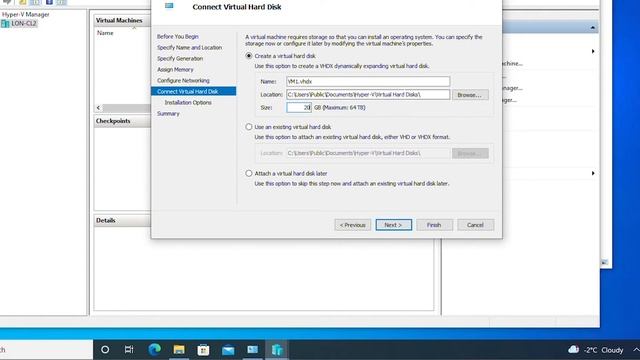This screenshot has height=360, width=640.
Task: Select the LON-CL2 server icon in the tree
Action: click(x=5, y=24)
